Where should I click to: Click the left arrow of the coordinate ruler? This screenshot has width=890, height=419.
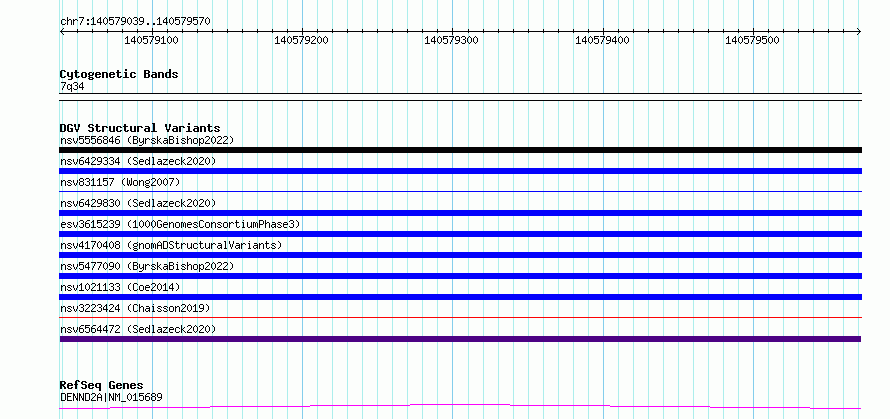click(x=62, y=32)
